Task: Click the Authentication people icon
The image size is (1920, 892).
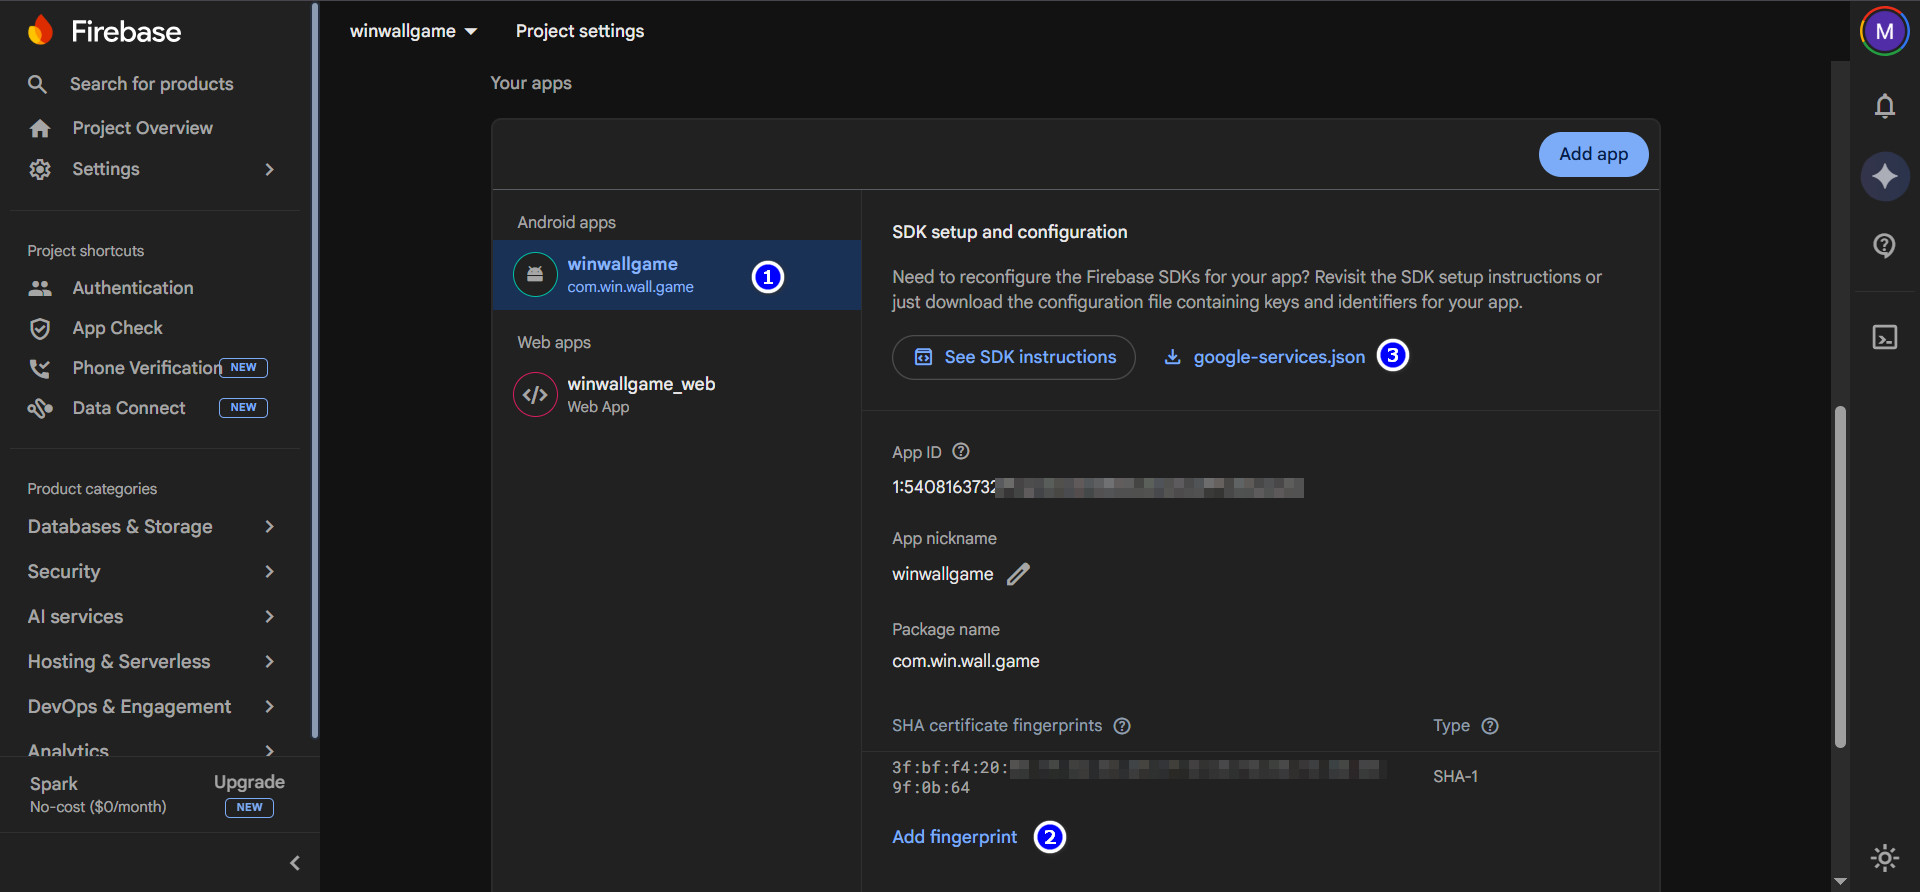Action: click(40, 288)
